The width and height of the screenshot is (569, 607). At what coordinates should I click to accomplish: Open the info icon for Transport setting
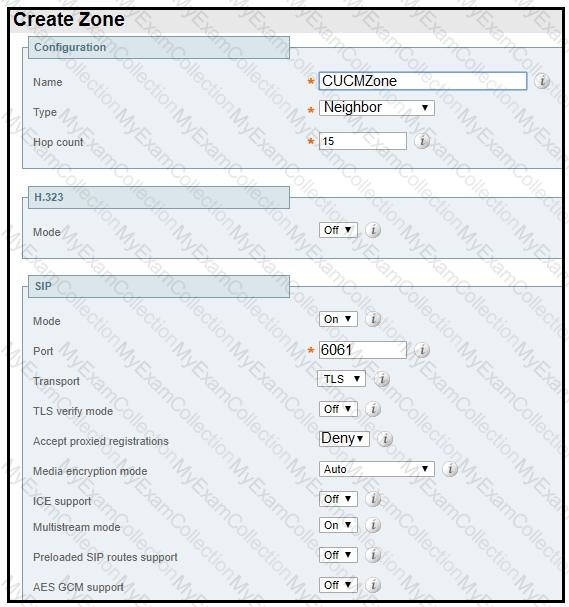pos(382,379)
